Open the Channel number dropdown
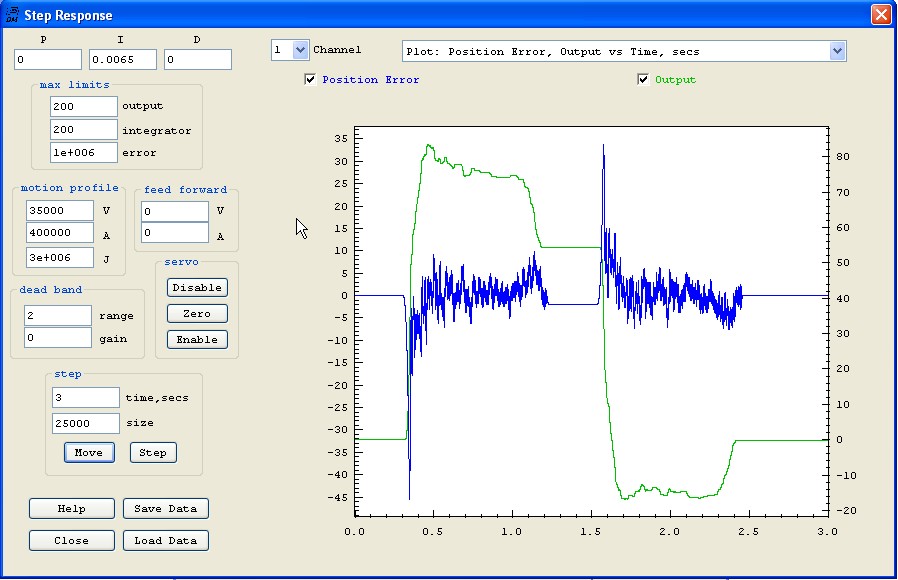 pos(300,50)
